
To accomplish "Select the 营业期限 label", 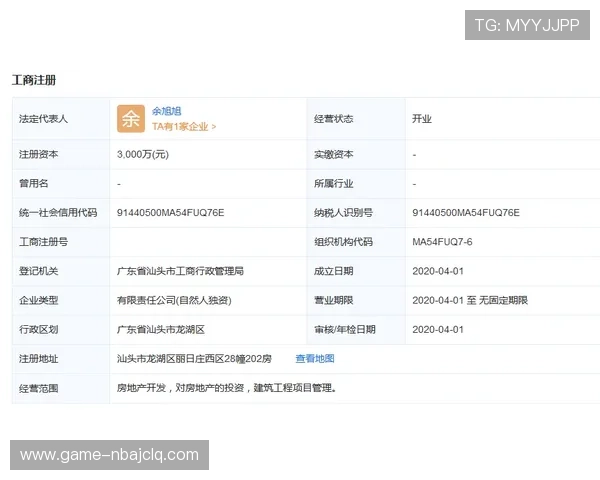I will (334, 300).
